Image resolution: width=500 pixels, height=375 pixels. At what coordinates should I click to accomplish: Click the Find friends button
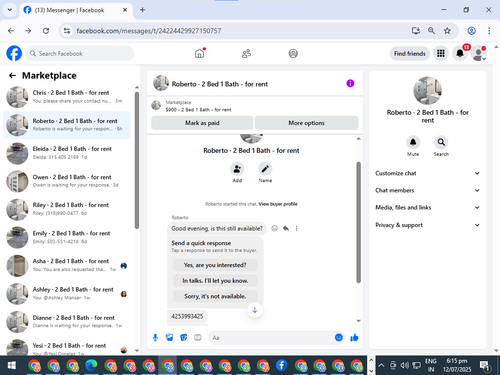pyautogui.click(x=410, y=53)
